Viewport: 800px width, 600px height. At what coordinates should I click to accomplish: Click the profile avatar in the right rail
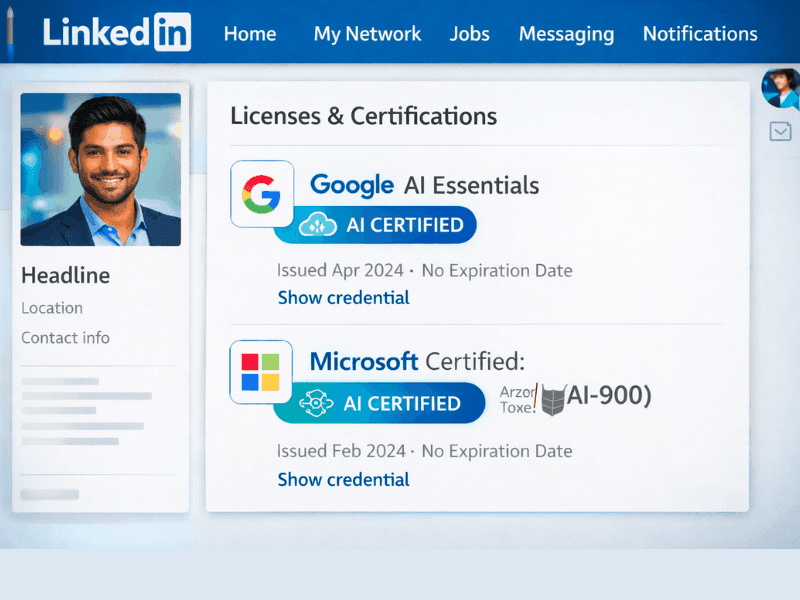tap(780, 88)
